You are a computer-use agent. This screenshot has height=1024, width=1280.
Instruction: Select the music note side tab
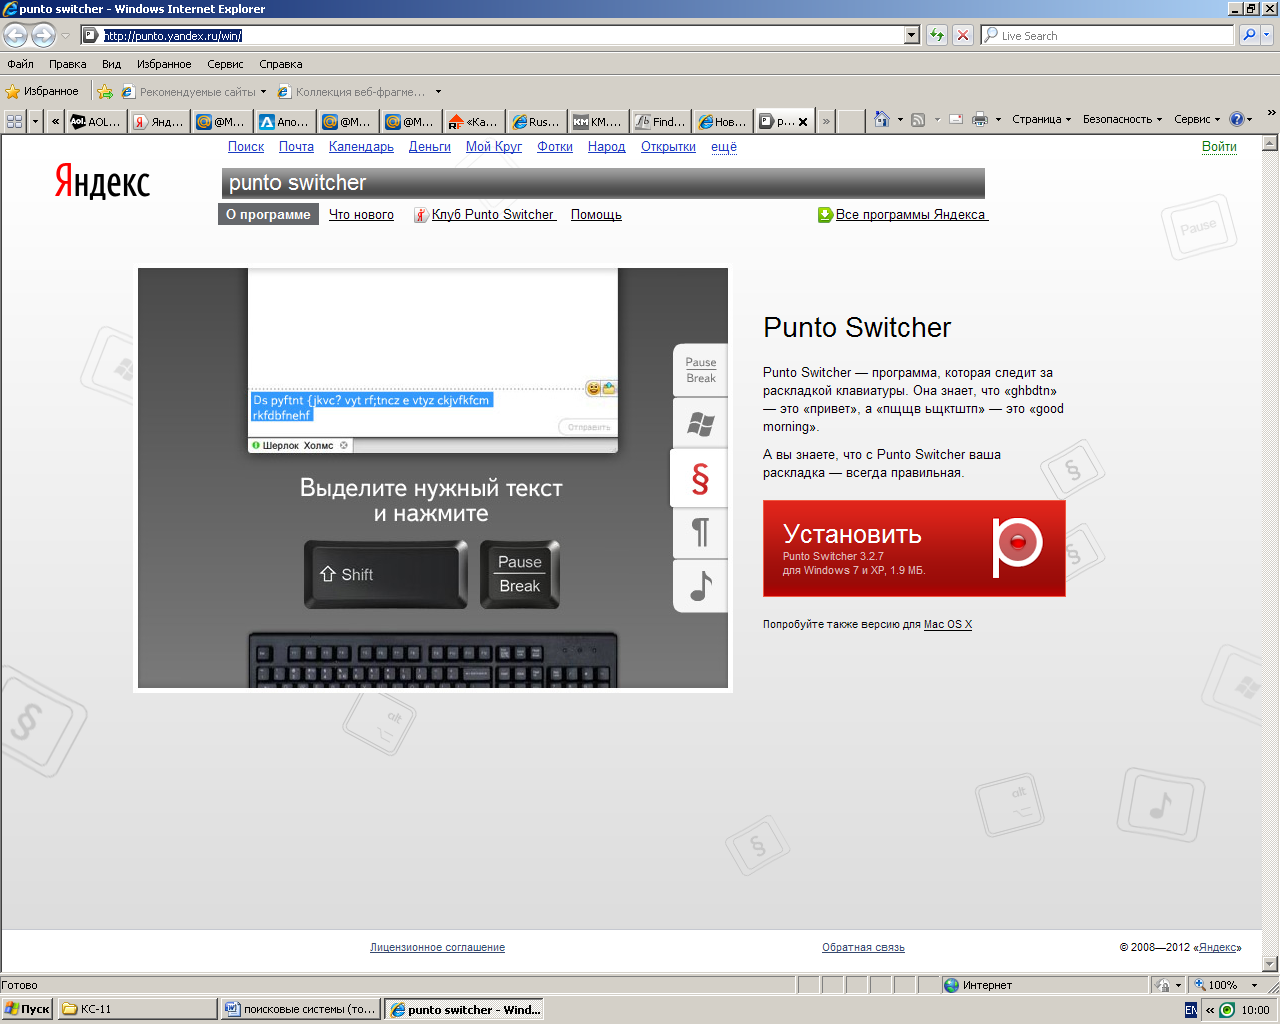700,586
